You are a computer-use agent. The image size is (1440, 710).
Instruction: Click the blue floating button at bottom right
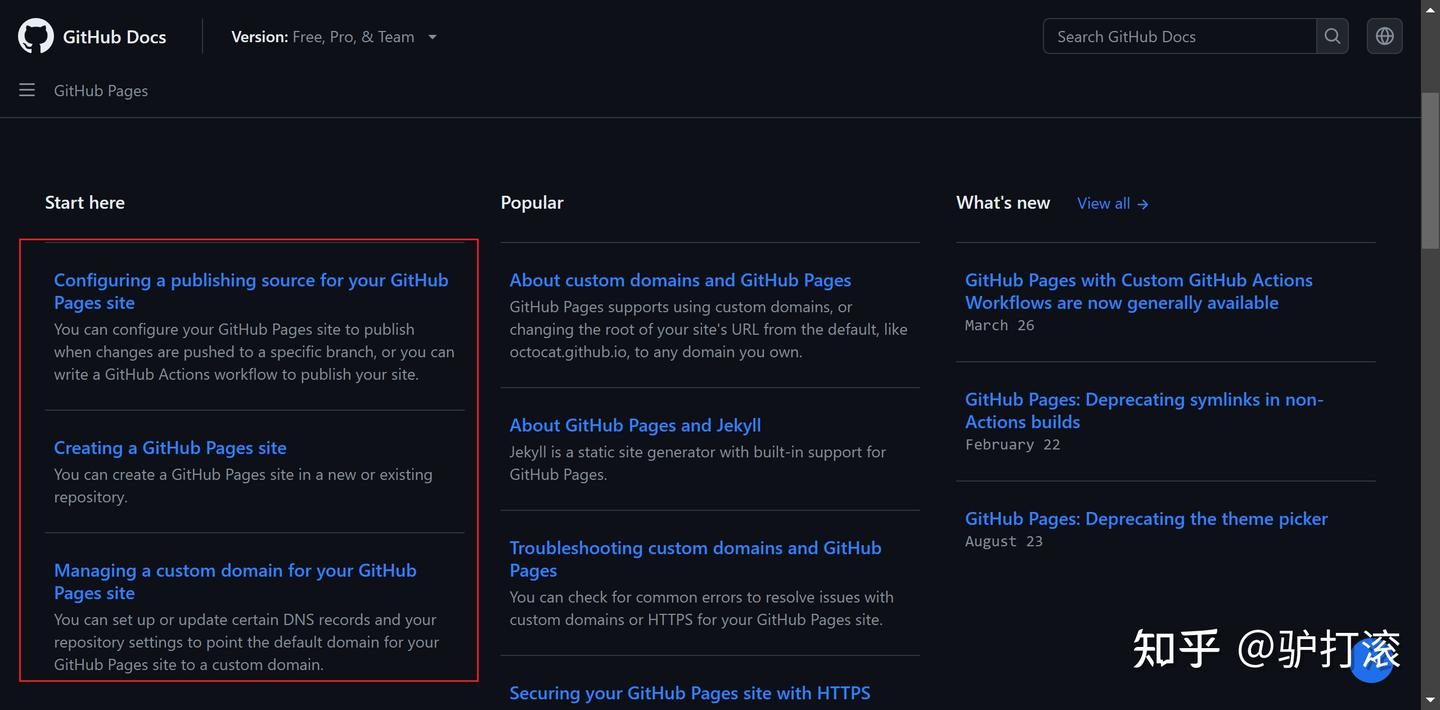tap(1371, 662)
